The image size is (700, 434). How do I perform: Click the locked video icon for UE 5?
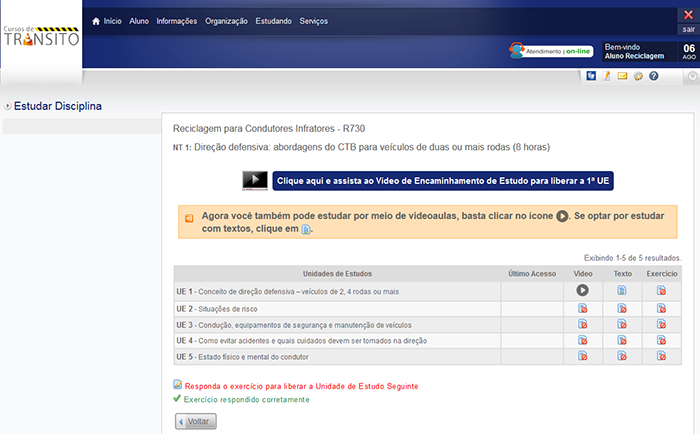tap(582, 356)
